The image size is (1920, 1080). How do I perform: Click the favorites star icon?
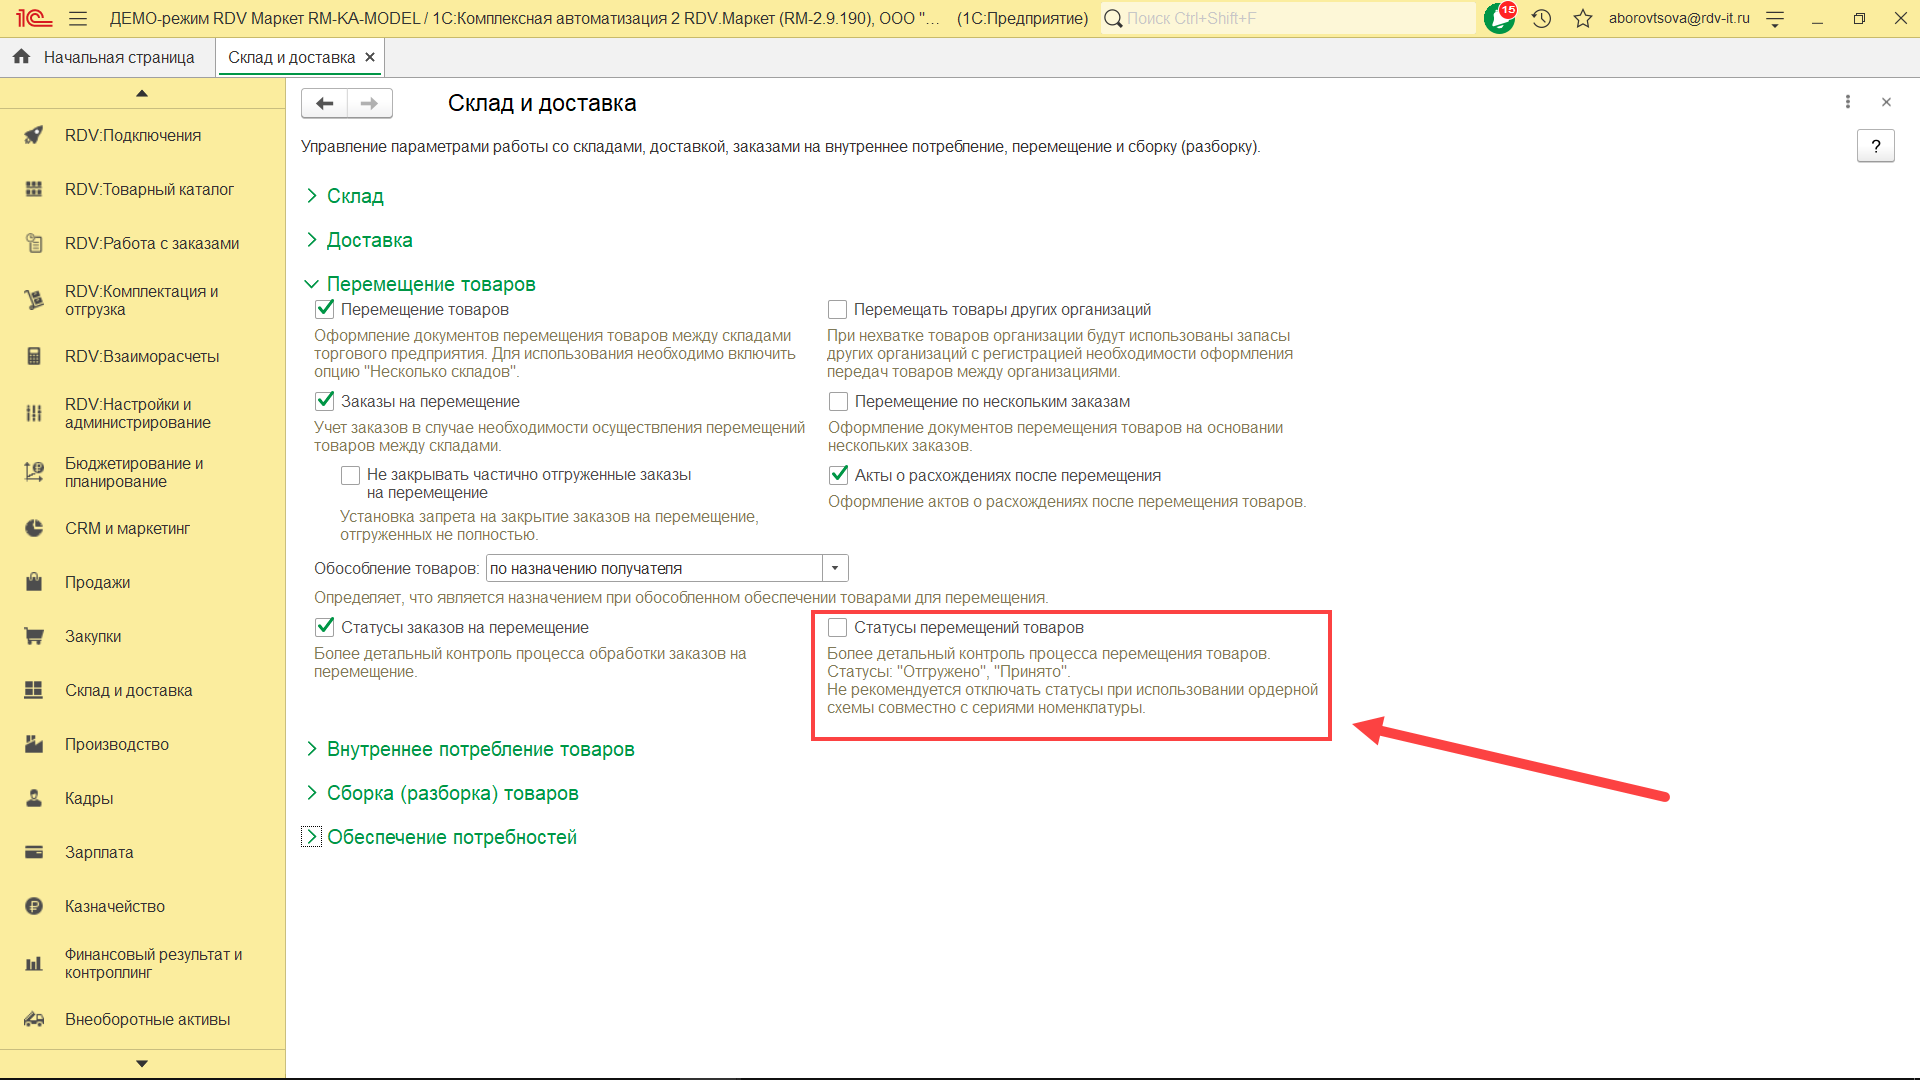pyautogui.click(x=1582, y=18)
